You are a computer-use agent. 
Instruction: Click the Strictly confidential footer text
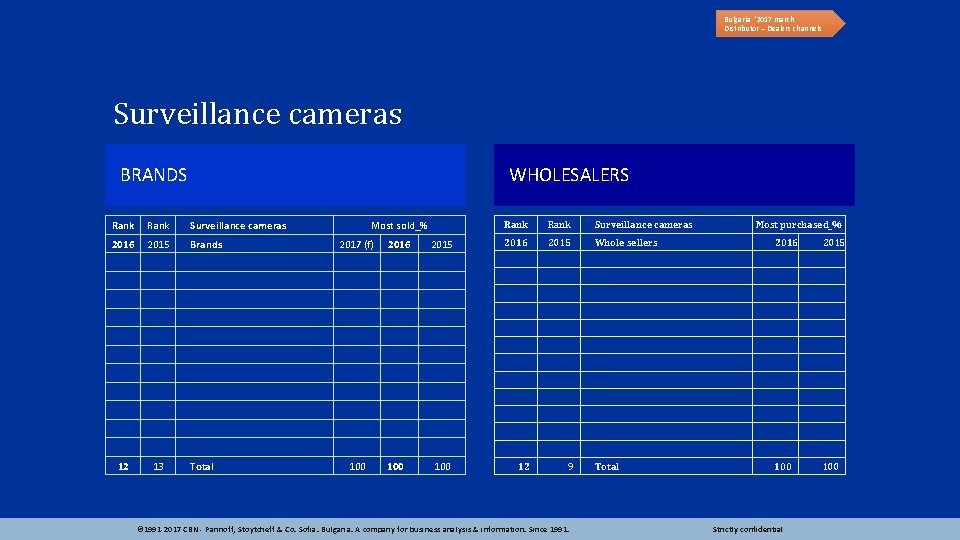coord(747,529)
